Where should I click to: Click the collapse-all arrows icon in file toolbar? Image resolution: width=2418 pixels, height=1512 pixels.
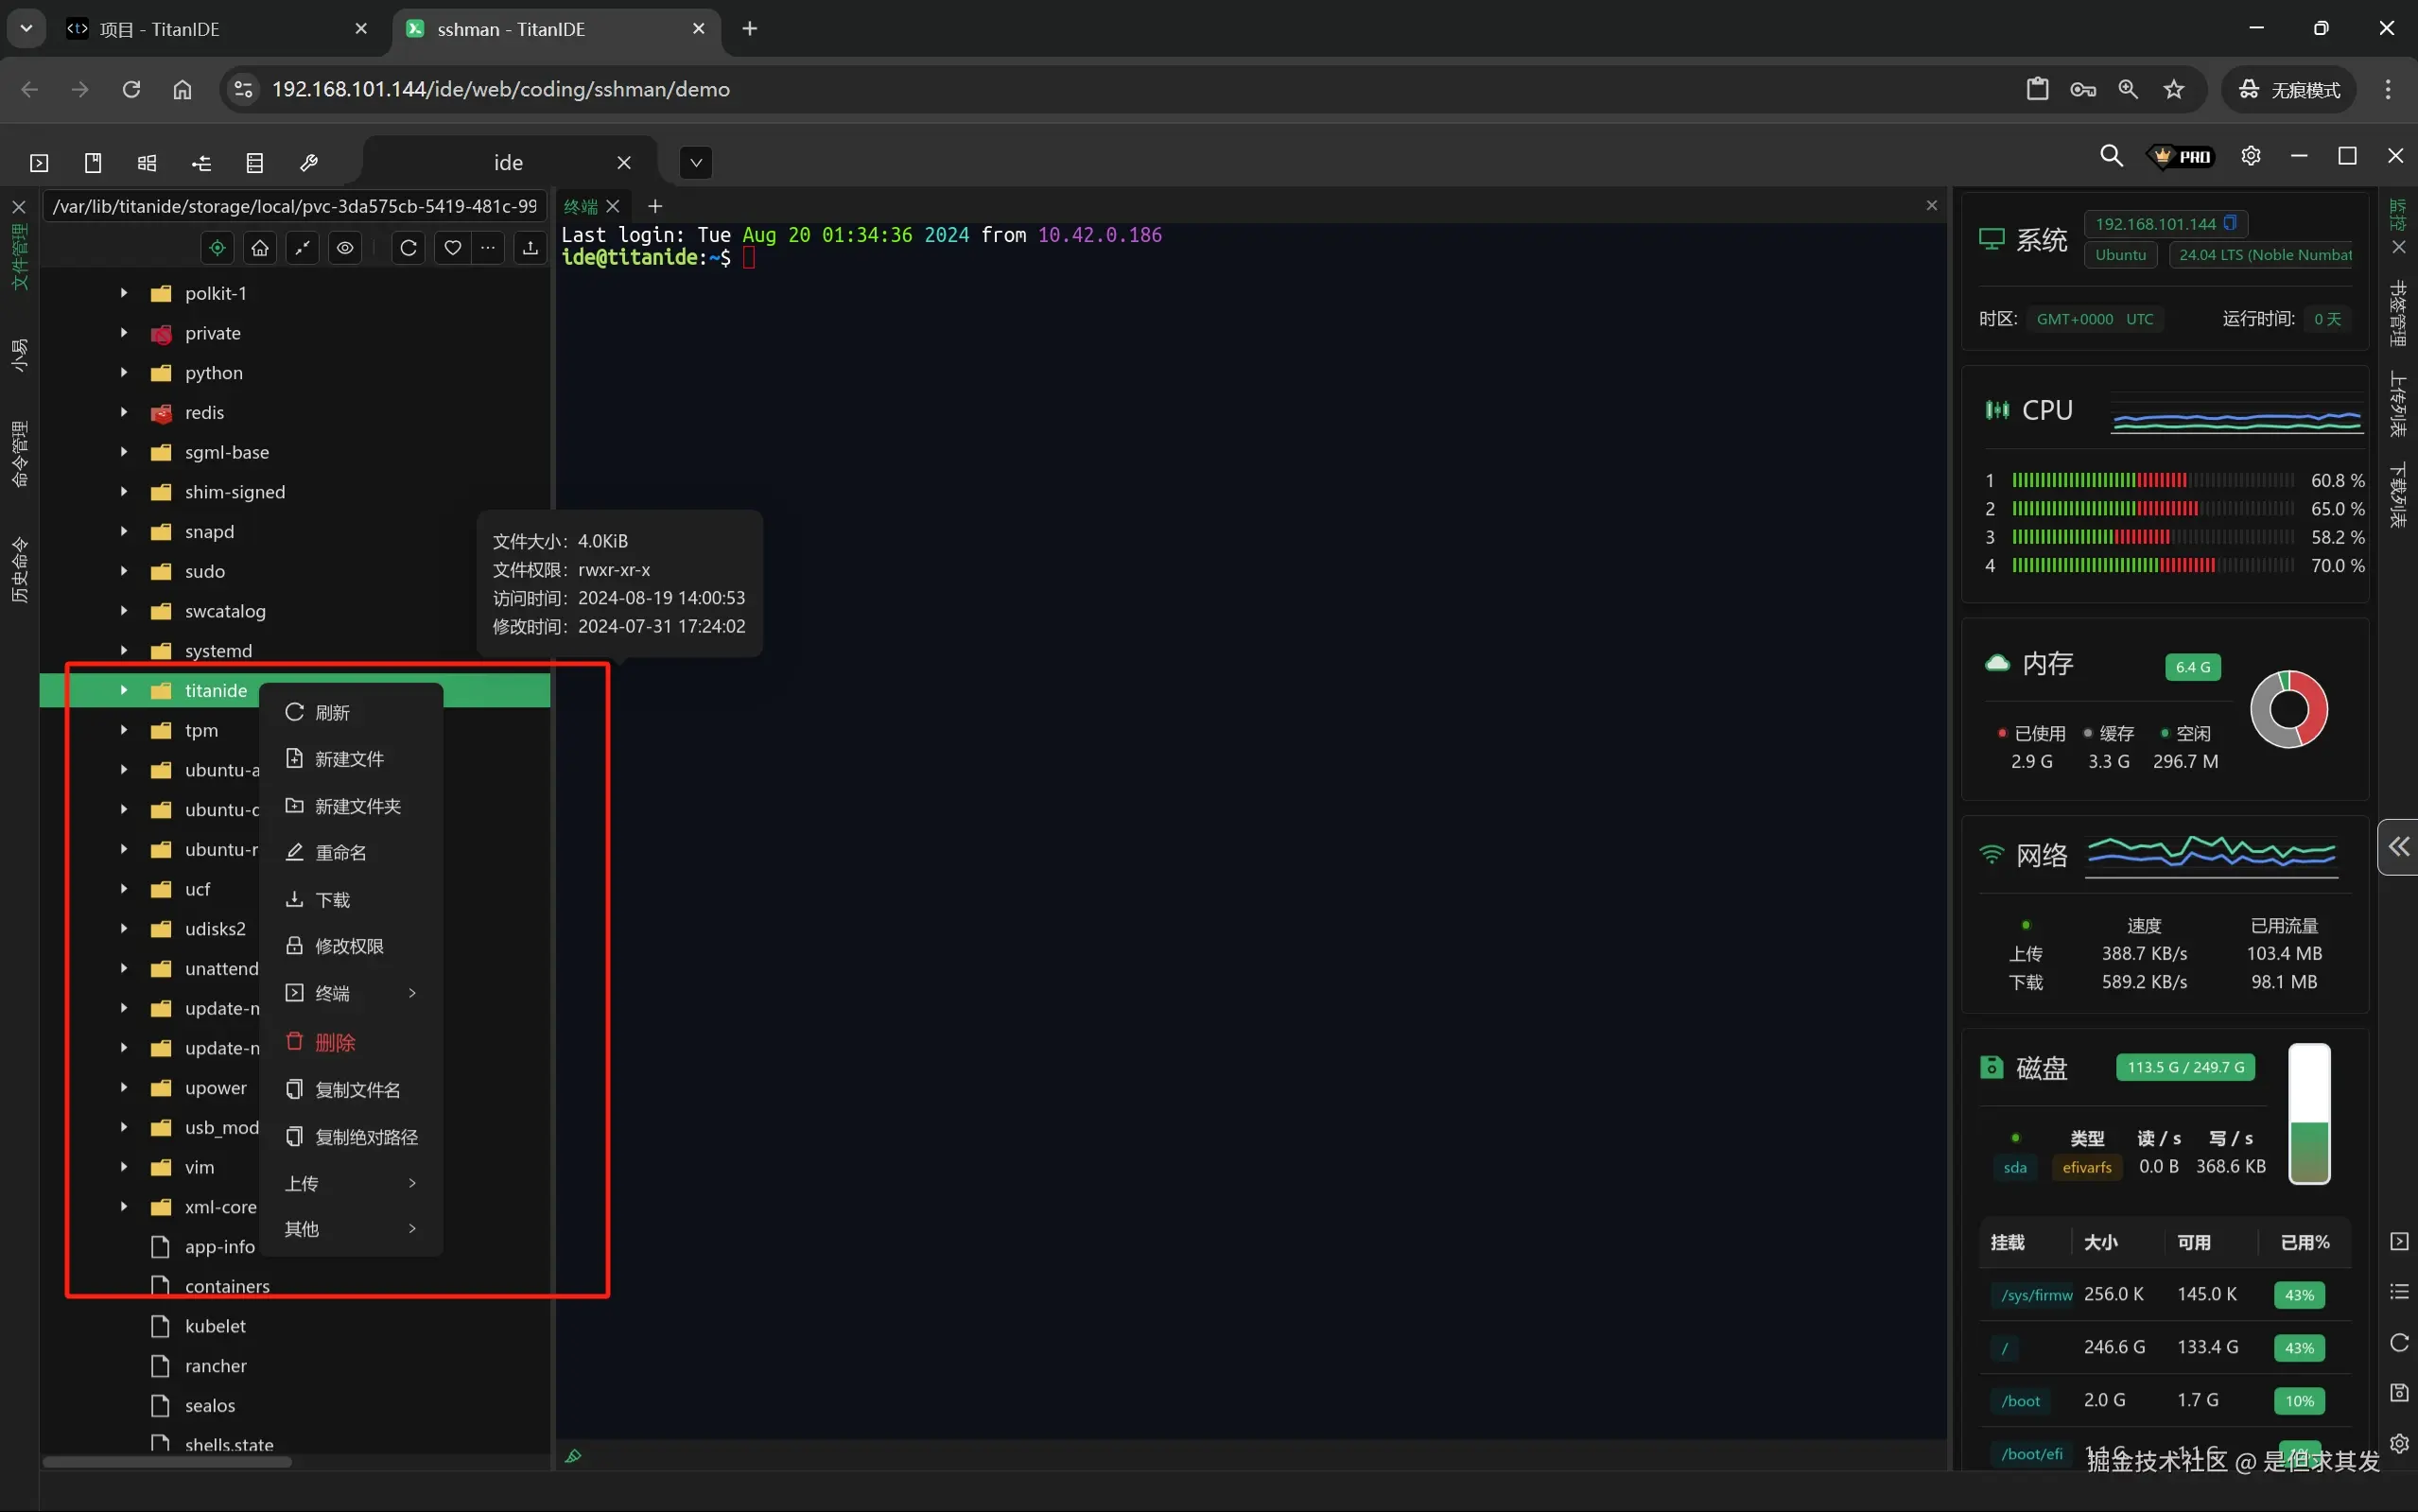coord(302,248)
